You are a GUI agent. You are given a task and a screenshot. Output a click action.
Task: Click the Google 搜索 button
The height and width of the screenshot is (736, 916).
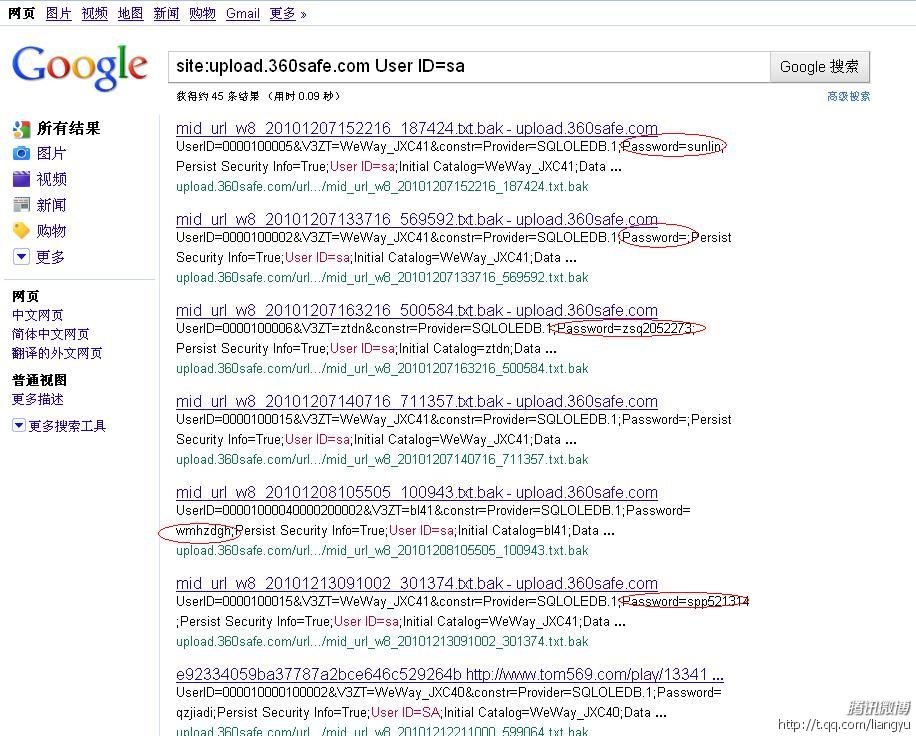click(x=820, y=67)
